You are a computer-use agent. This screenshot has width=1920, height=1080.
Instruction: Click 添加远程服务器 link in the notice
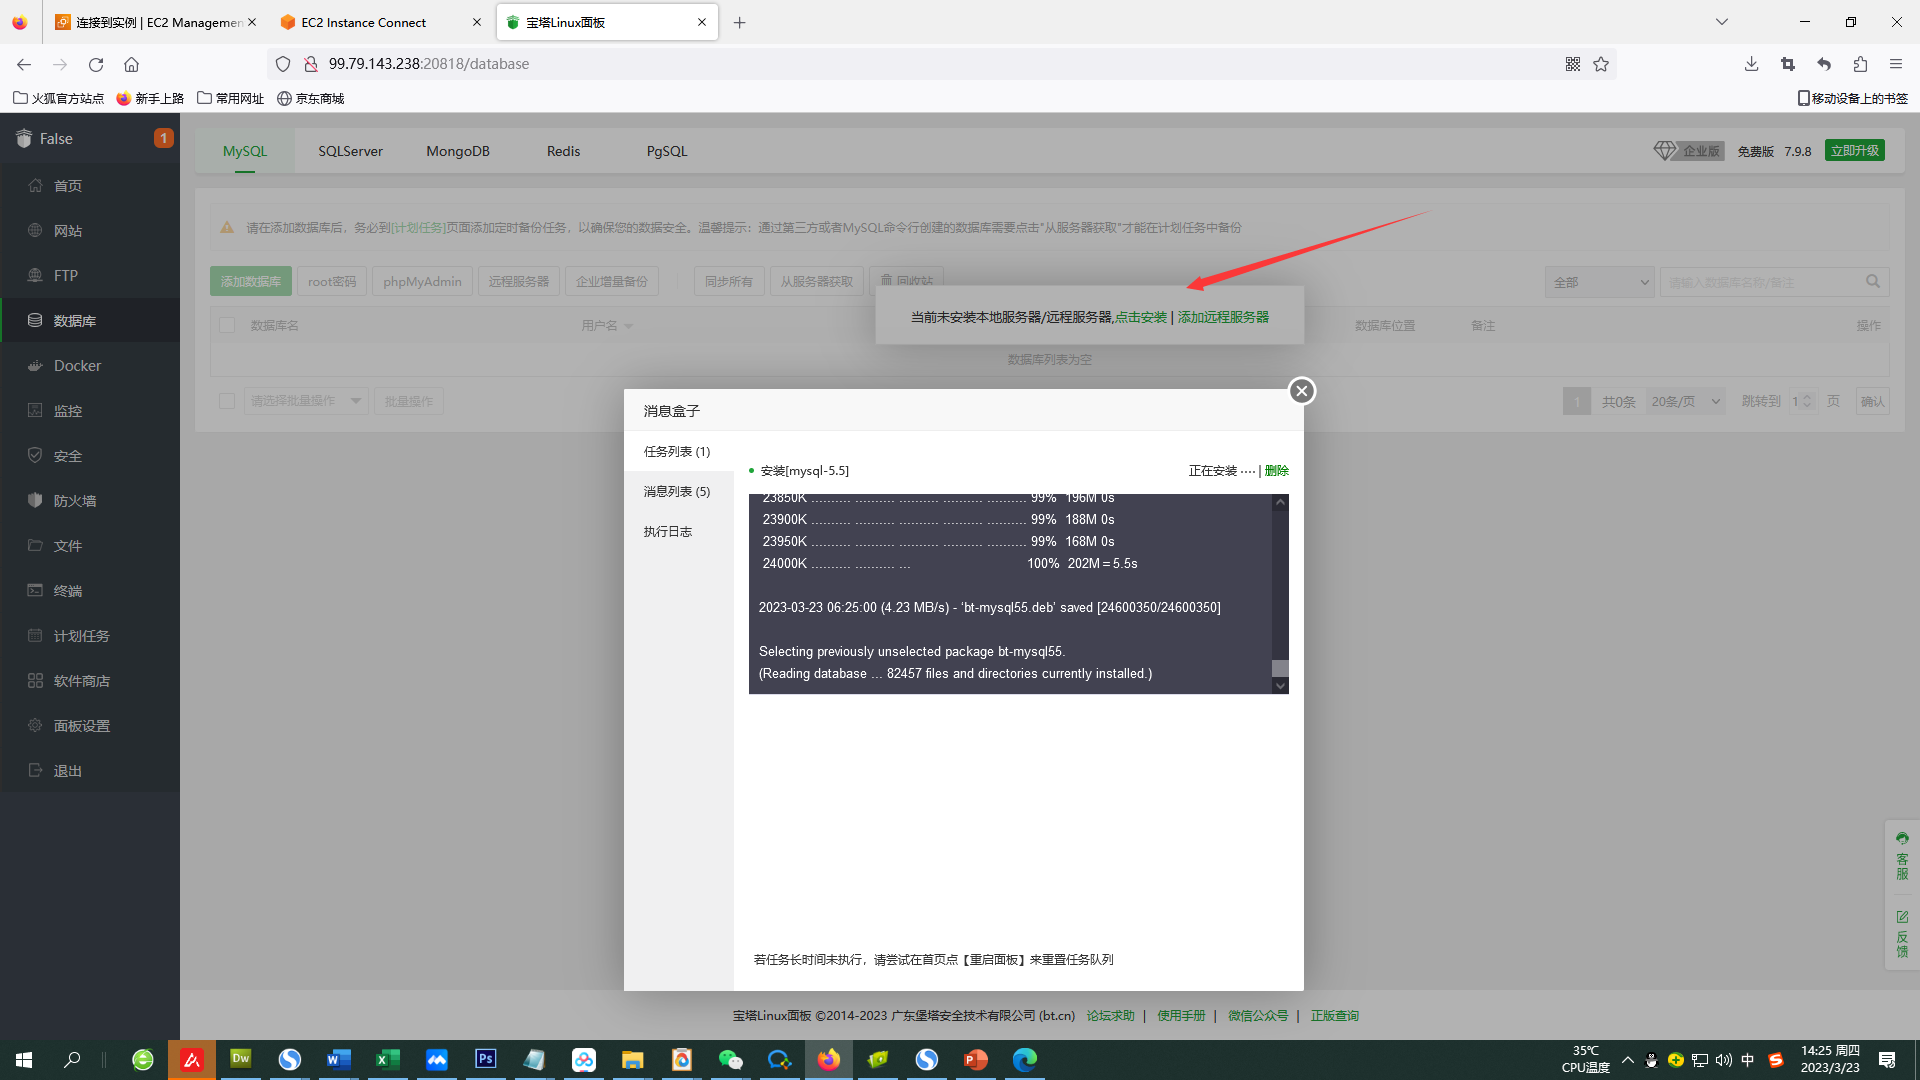[x=1223, y=317]
